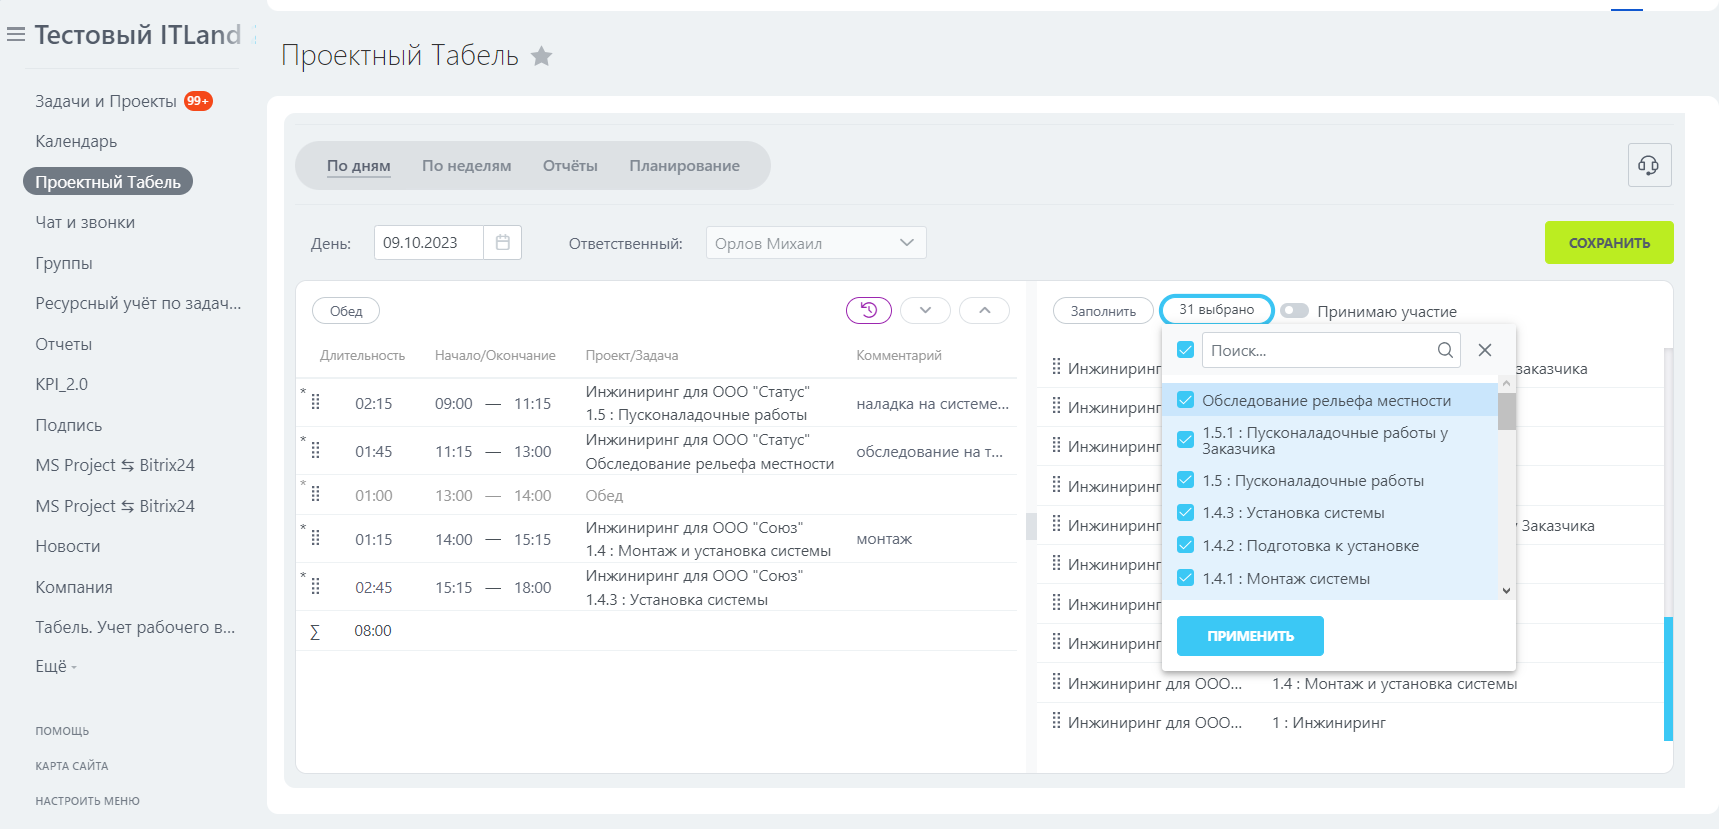Click the drag handle beside 1 : Инжиниринг

point(1056,721)
